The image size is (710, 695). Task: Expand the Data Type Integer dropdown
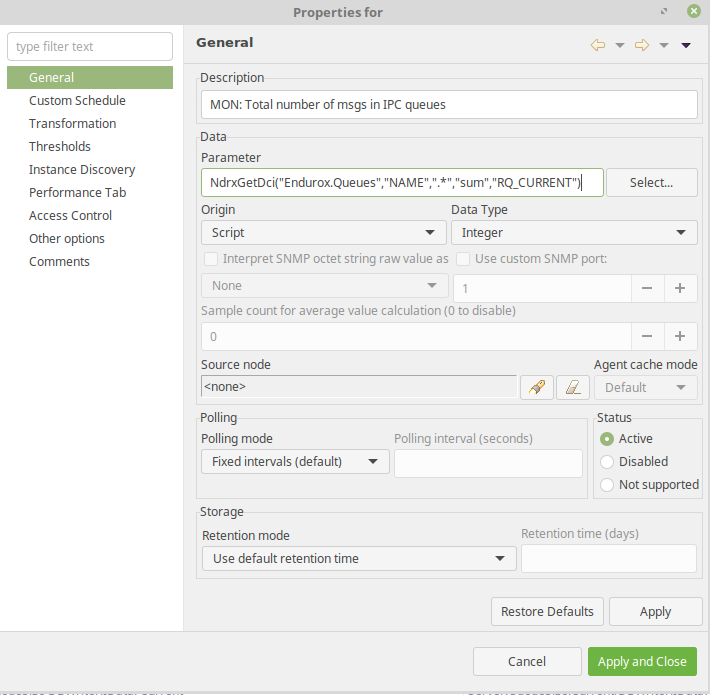pos(573,232)
